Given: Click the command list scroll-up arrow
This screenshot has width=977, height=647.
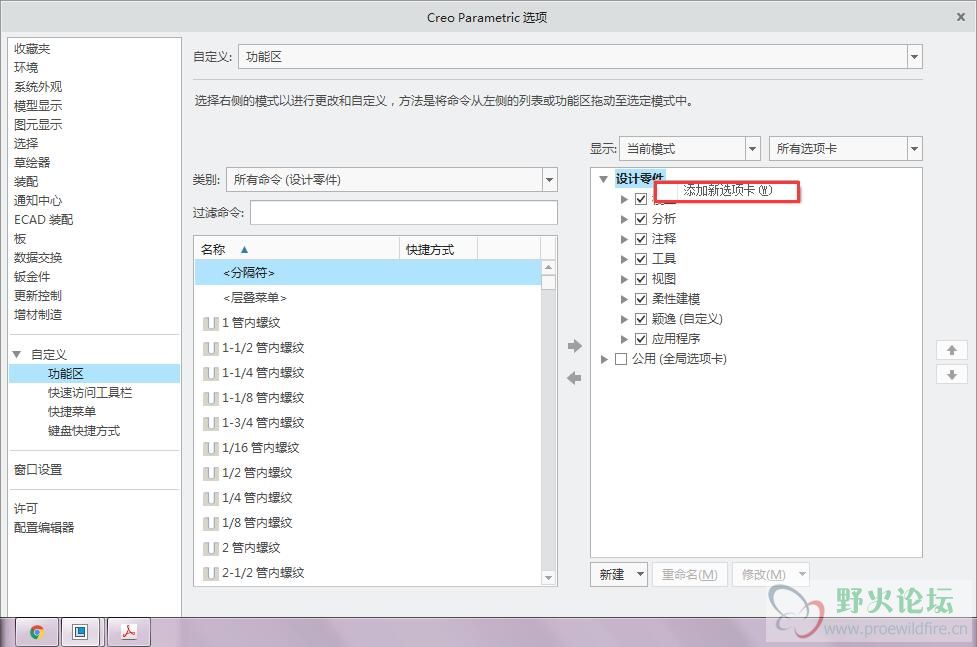Looking at the screenshot, I should (548, 267).
